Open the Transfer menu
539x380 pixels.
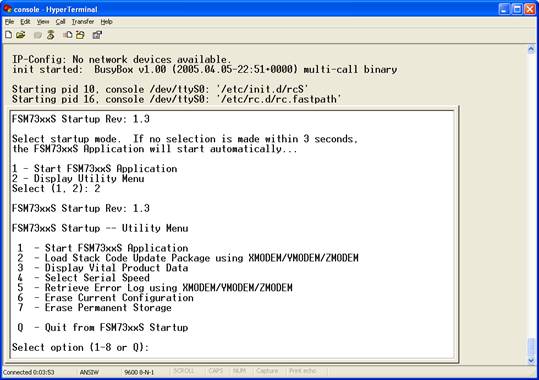[83, 22]
